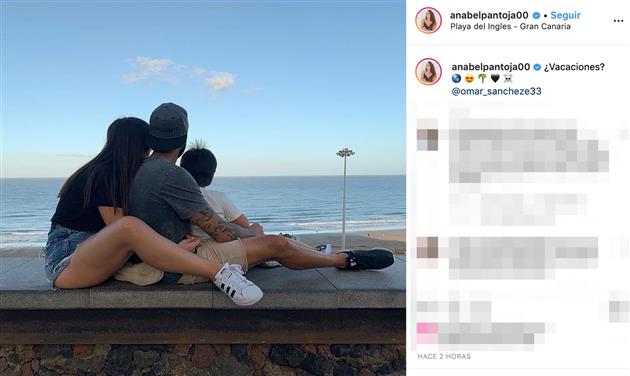Click the second blurred comment text
This screenshot has height=376, width=630.
point(523,258)
